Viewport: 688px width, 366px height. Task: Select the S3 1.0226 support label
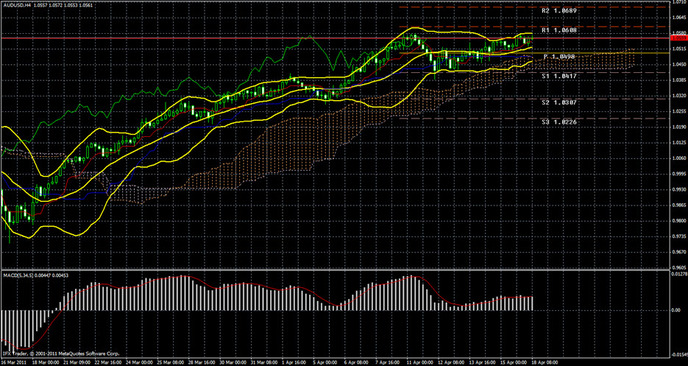tap(559, 122)
